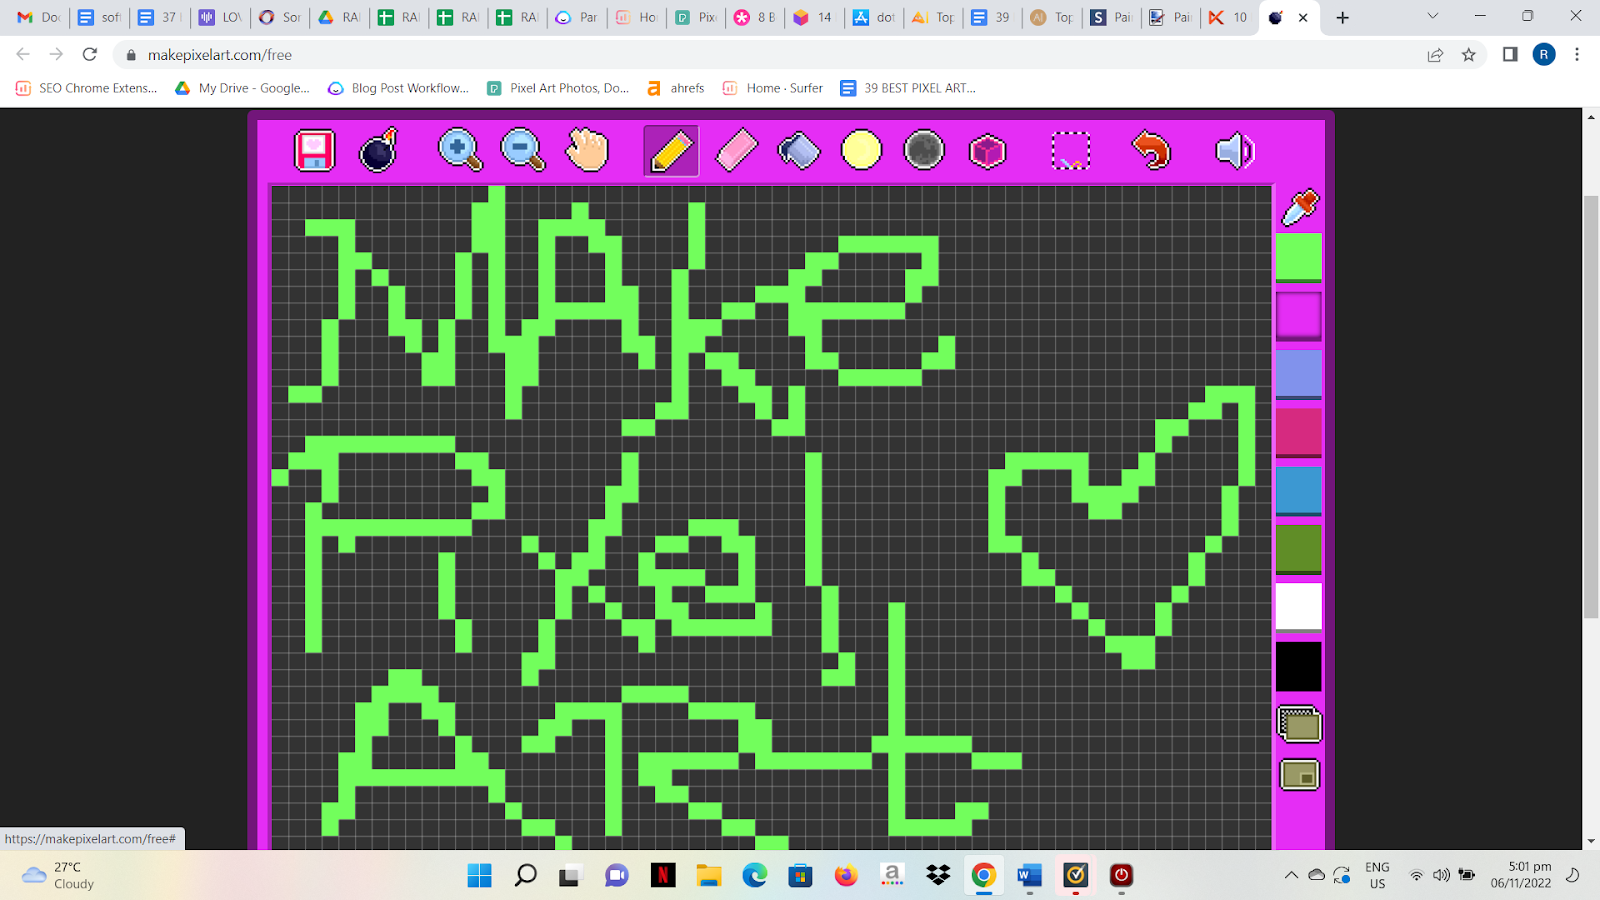The width and height of the screenshot is (1600, 900).
Task: Toggle sound with the speaker icon
Action: [1234, 151]
